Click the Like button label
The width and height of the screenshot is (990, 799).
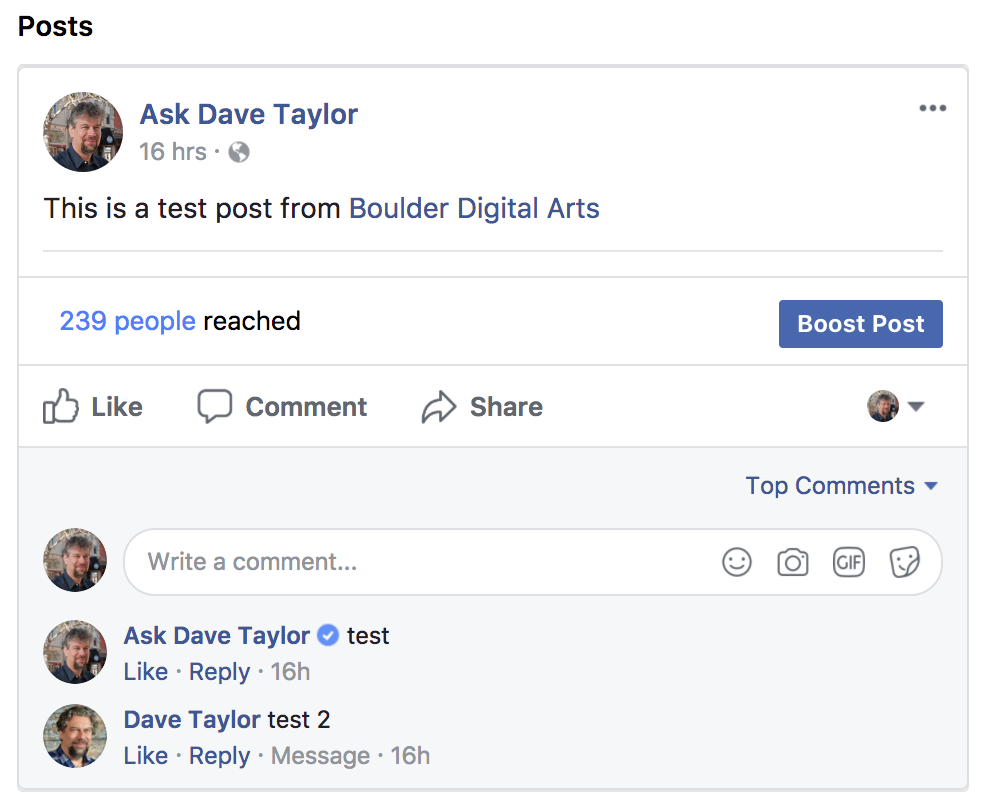coord(117,407)
